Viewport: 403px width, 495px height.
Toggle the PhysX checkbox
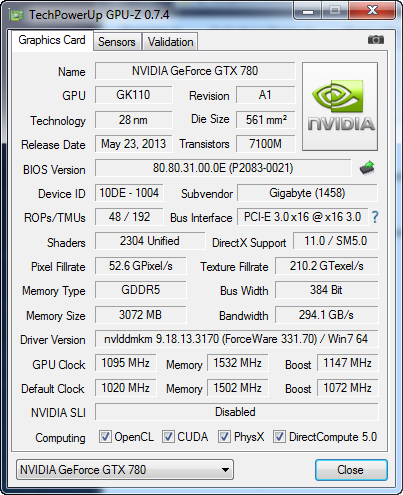click(x=224, y=437)
